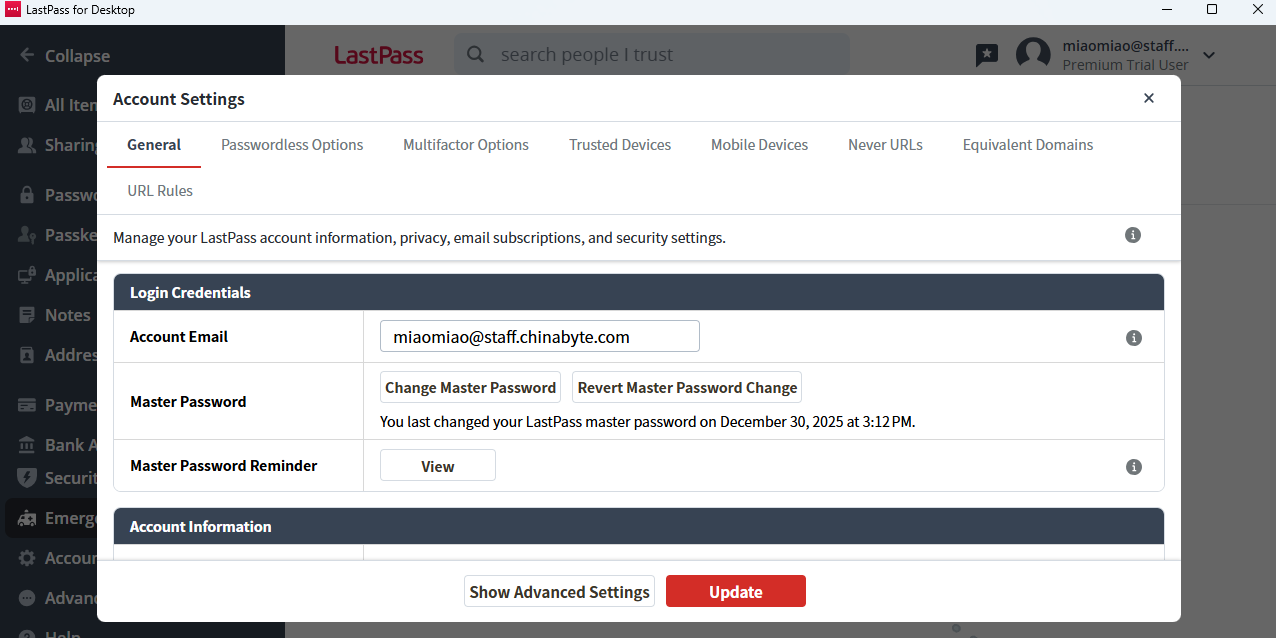Click the Security Dashboard shield icon
The height and width of the screenshot is (638, 1276).
(25, 477)
